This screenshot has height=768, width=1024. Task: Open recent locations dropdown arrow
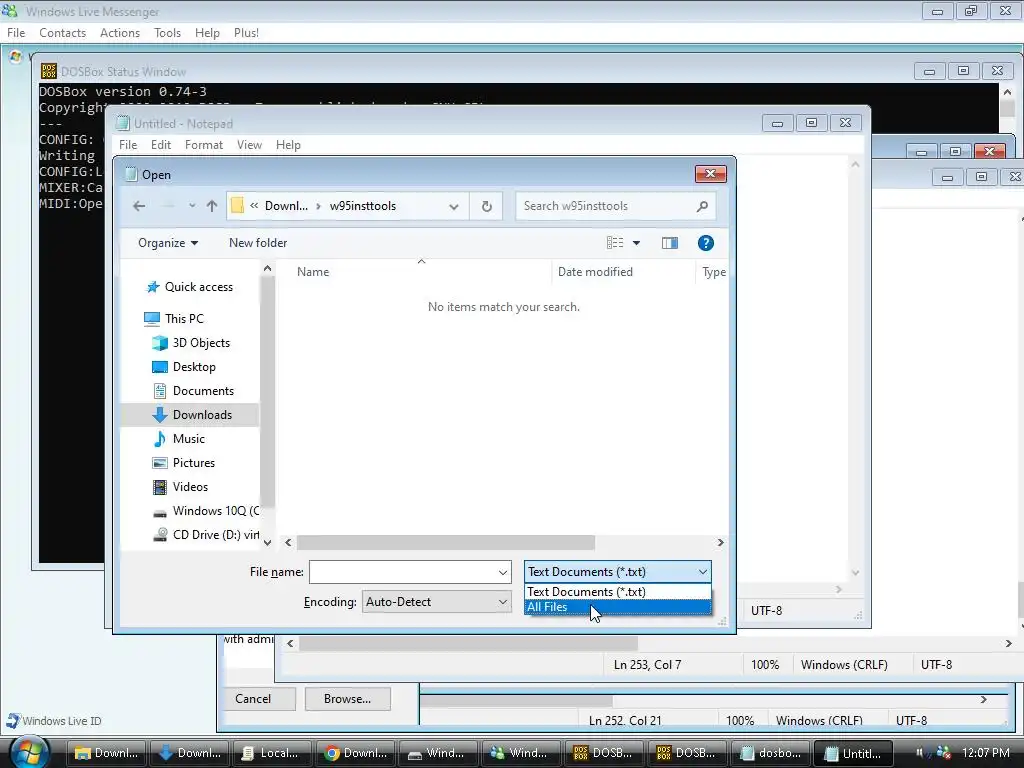tap(191, 206)
